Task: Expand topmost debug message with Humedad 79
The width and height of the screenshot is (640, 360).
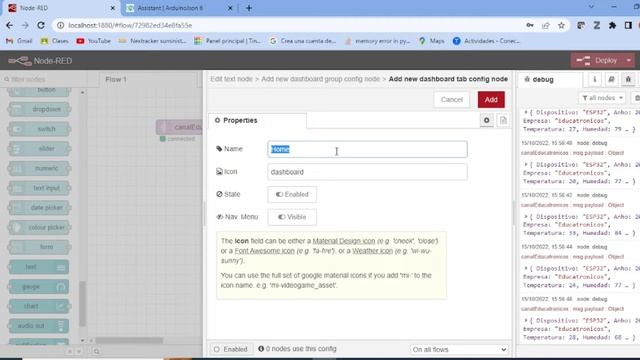Action: pos(526,112)
